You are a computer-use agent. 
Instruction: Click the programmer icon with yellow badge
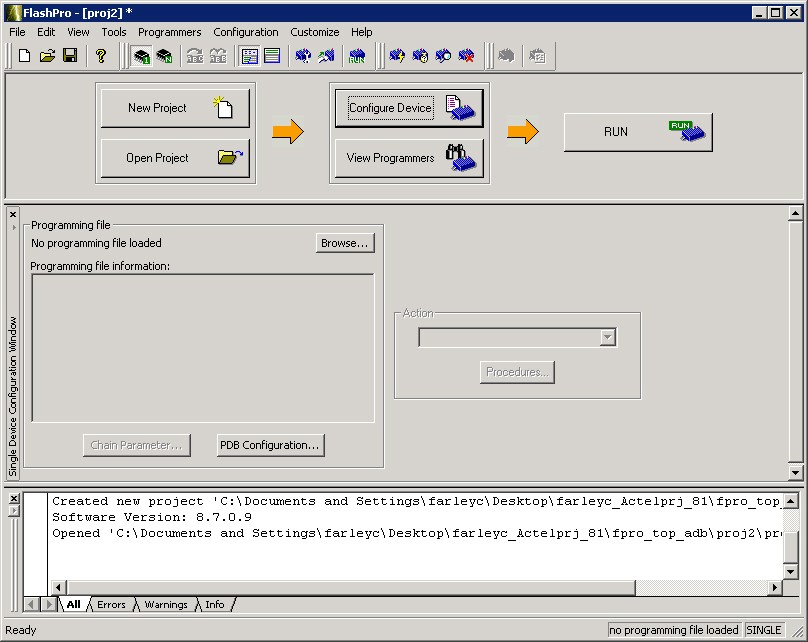pos(420,56)
